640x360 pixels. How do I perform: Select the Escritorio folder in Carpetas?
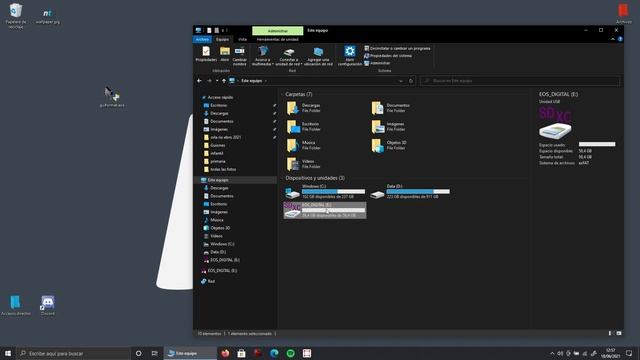(303, 127)
